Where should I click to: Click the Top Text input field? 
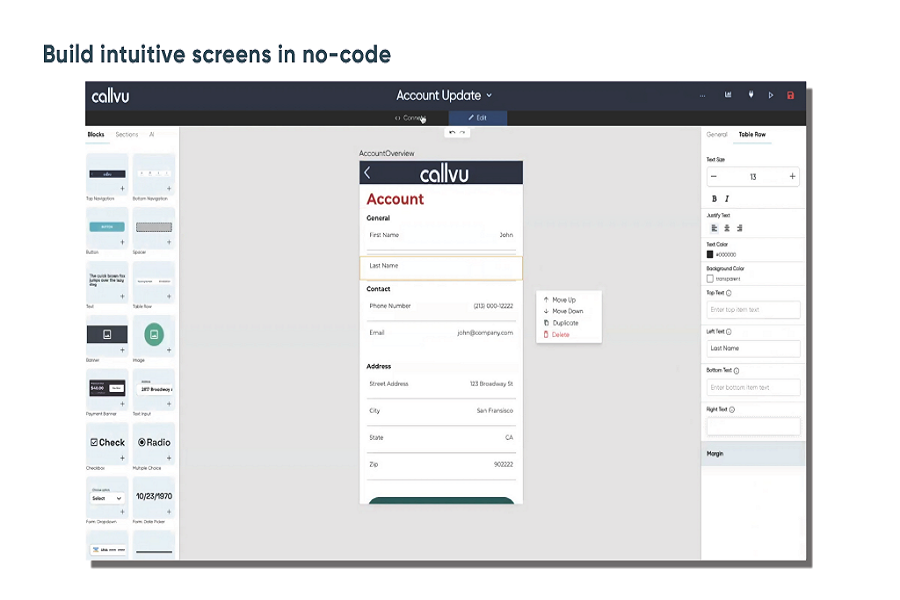click(x=753, y=310)
